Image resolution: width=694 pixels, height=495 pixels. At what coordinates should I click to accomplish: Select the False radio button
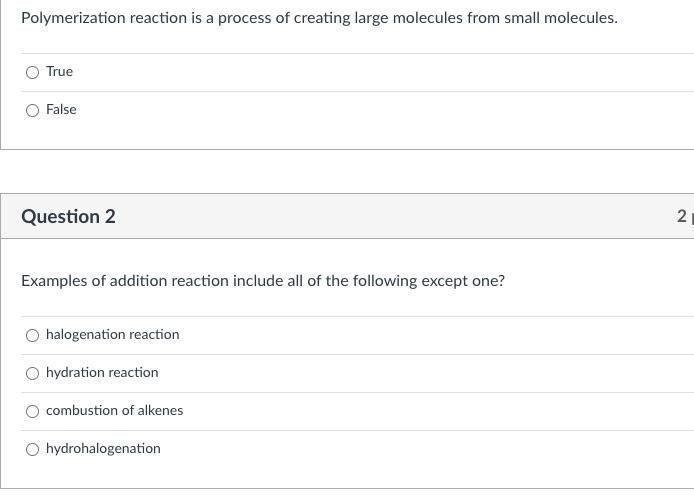coord(33,110)
